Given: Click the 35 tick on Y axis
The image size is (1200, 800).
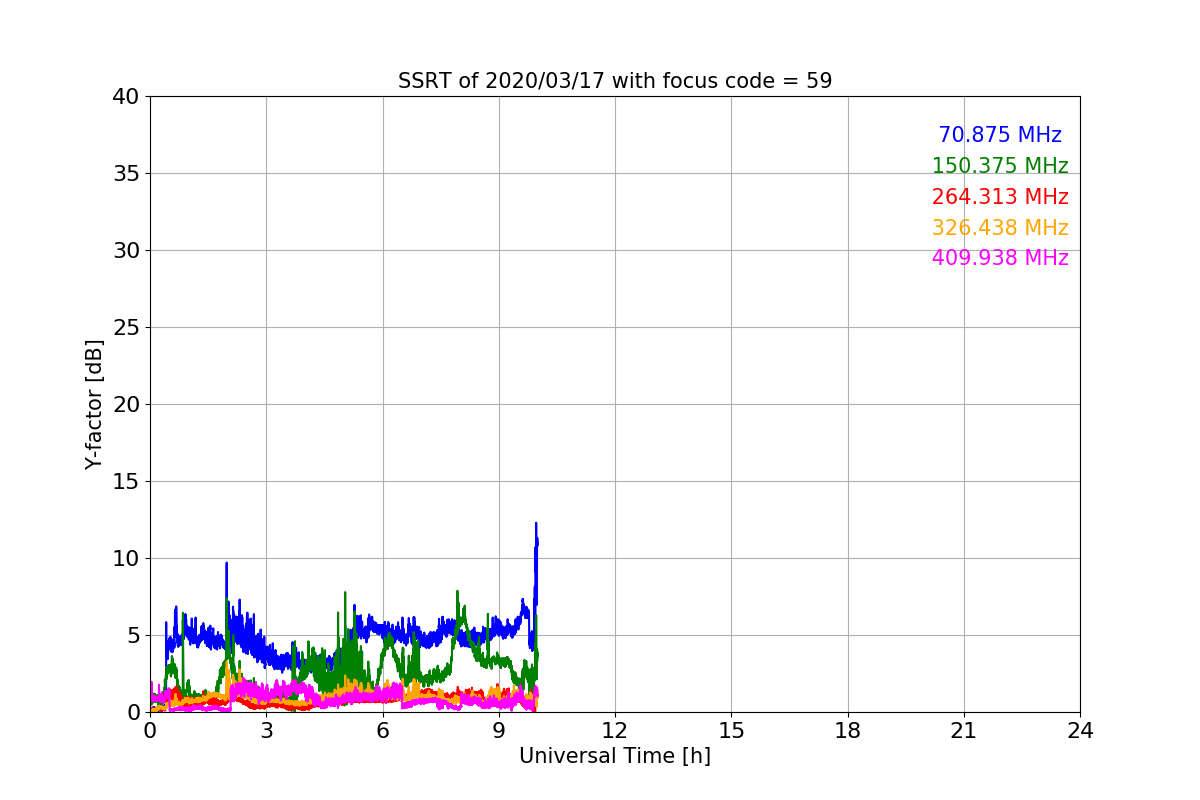Looking at the screenshot, I should (126, 174).
